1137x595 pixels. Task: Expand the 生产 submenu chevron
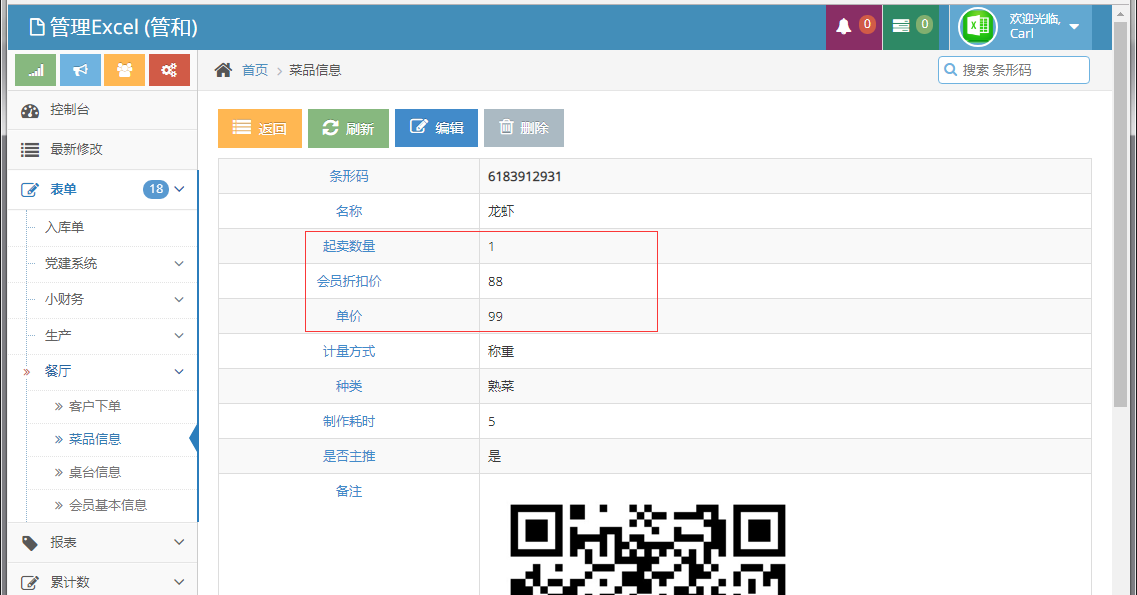pos(179,336)
